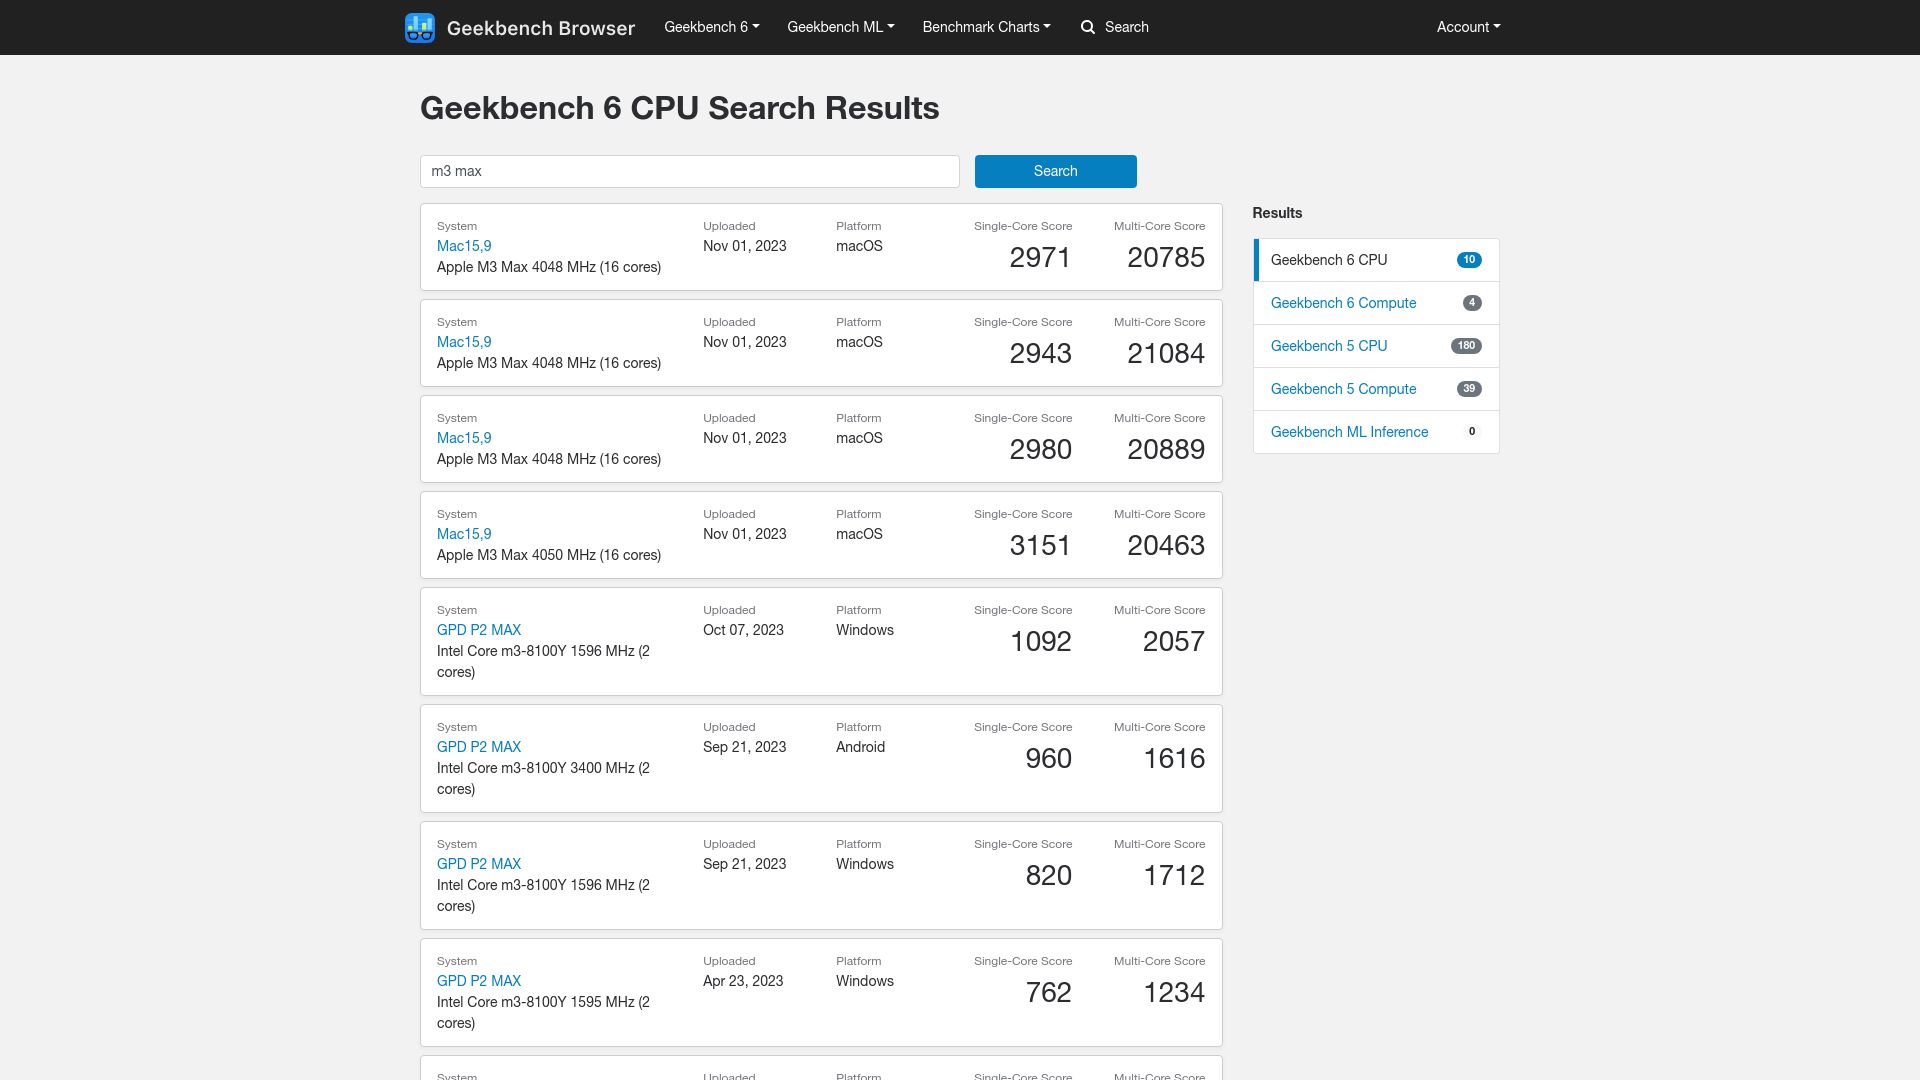Open Mac15,9 result with score 2971
The height and width of the screenshot is (1080, 1920).
point(464,246)
